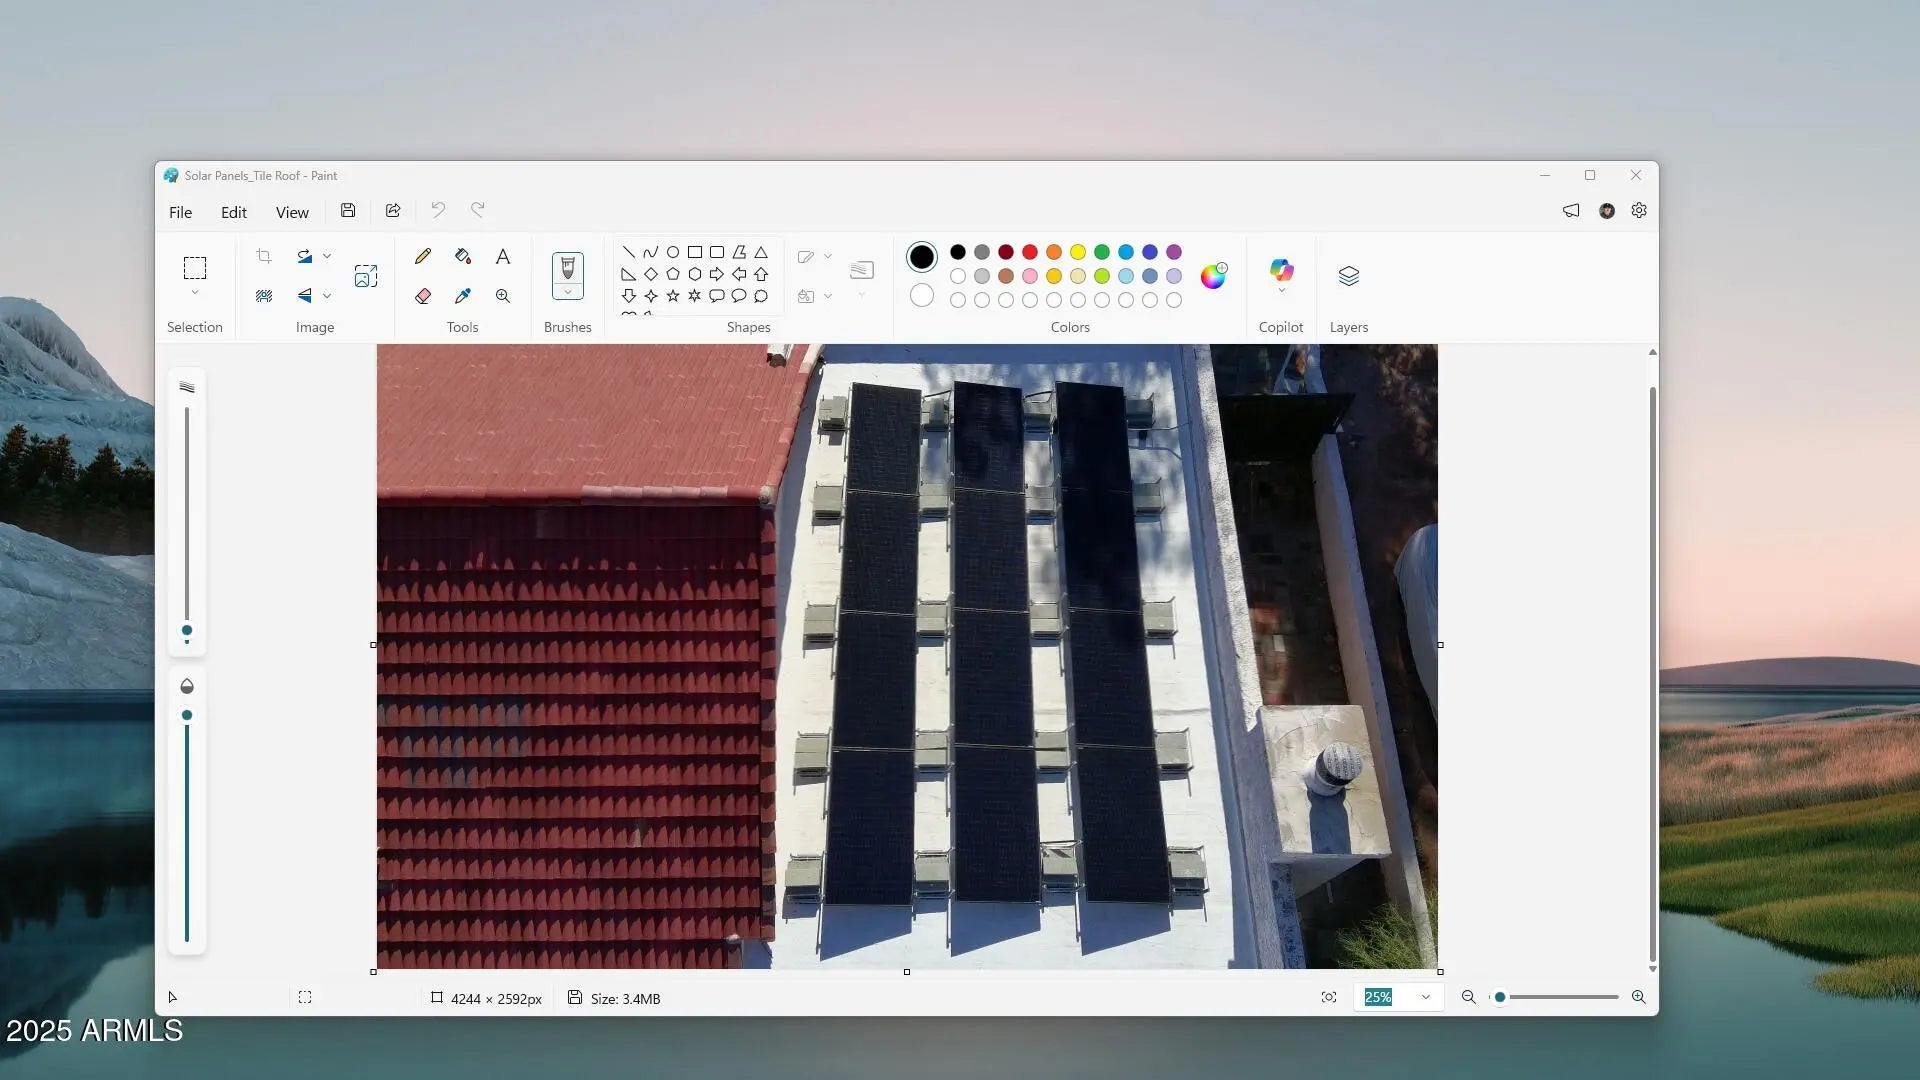Click the Remove background icon

click(x=264, y=296)
